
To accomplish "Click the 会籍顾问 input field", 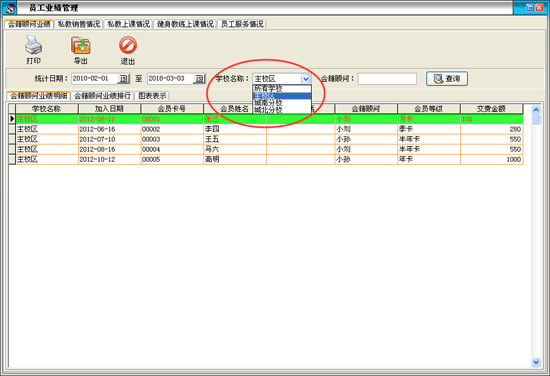I will 387,79.
